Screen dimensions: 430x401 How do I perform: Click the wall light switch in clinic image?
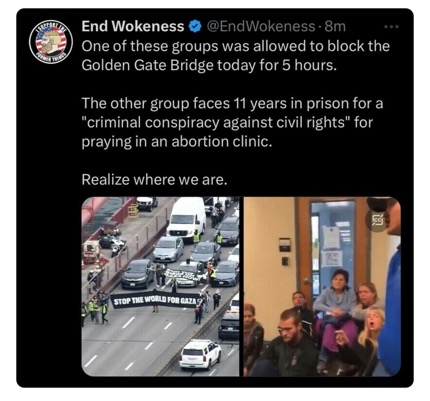point(285,261)
